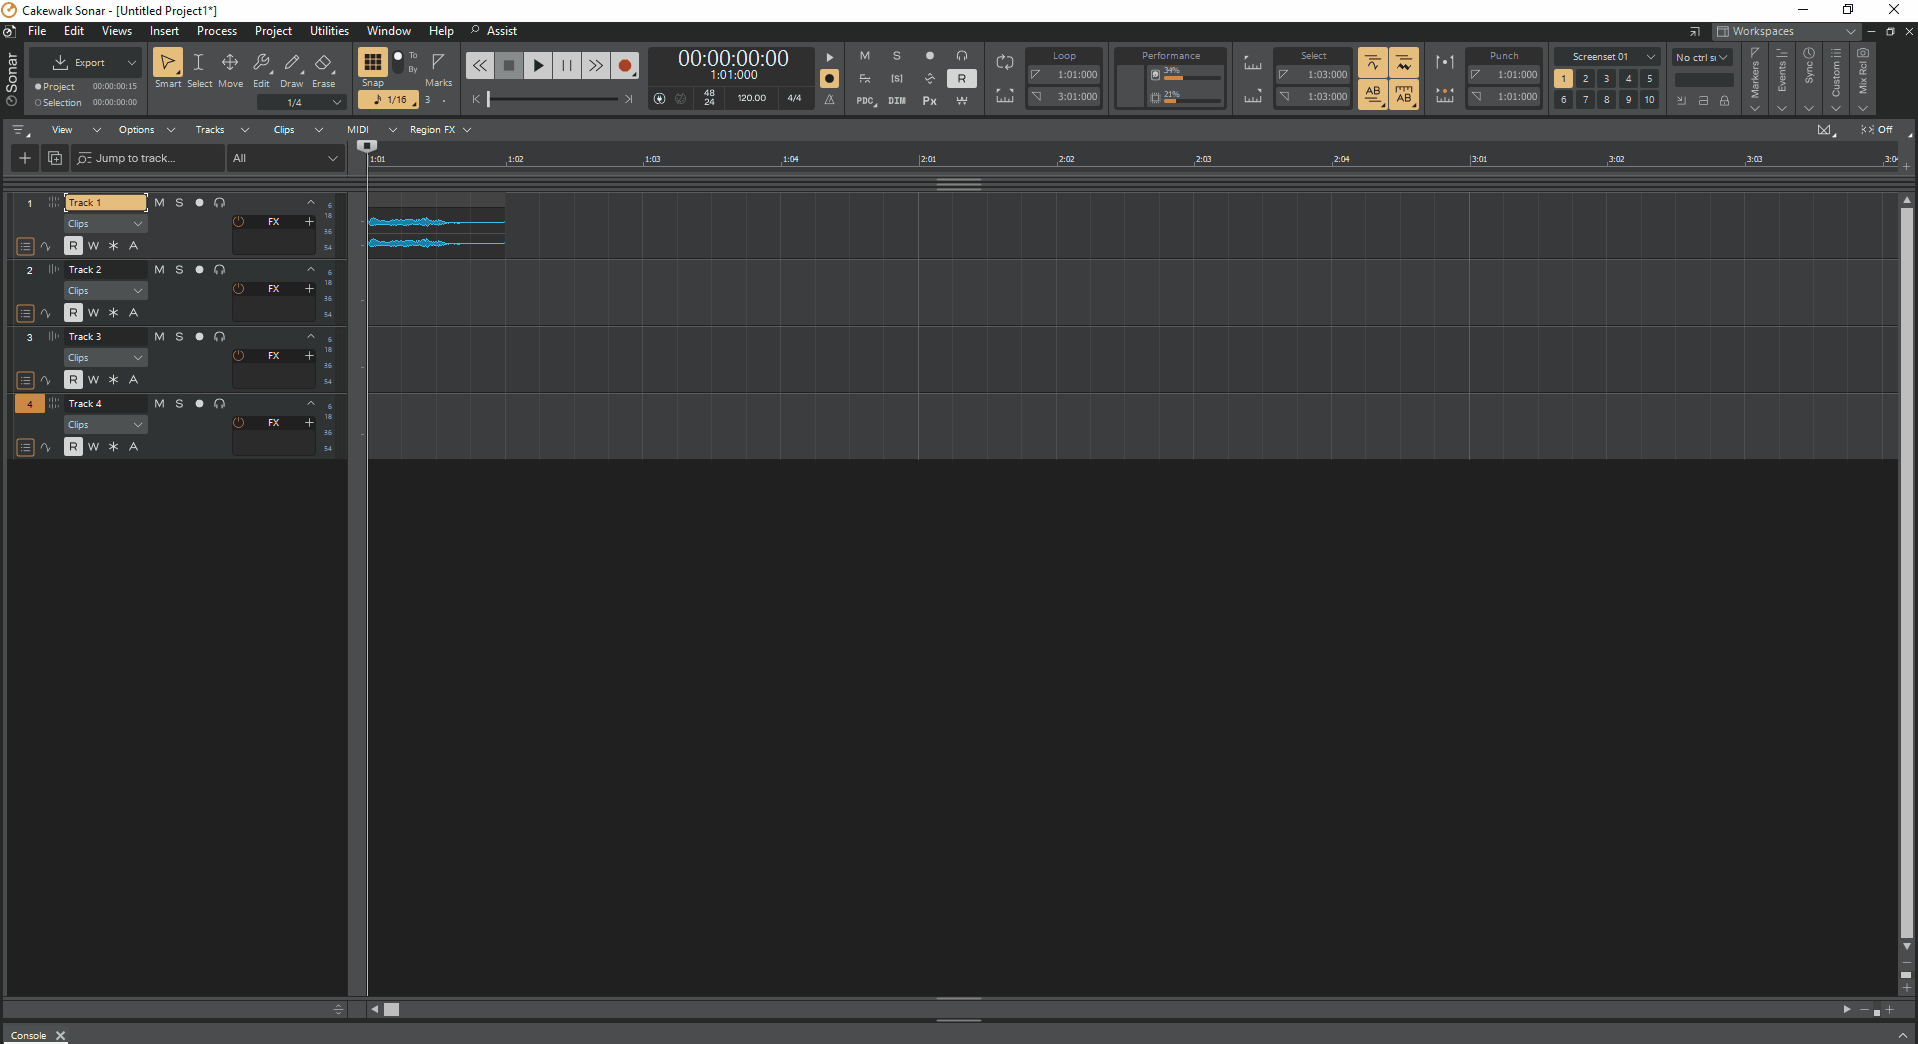
Task: Start playback with the Play button
Action: click(x=538, y=66)
